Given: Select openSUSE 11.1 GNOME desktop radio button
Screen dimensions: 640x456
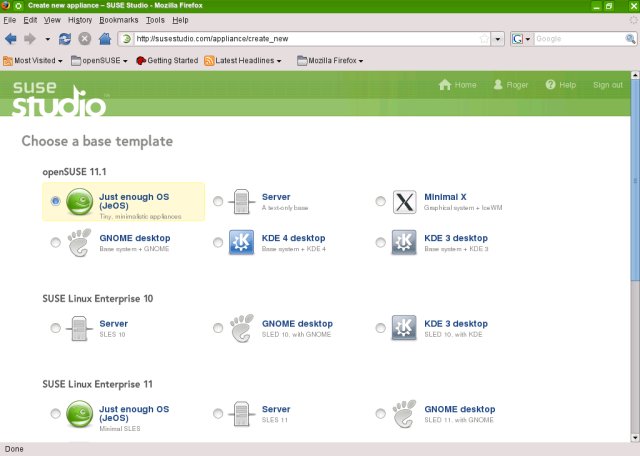Looking at the screenshot, I should coord(56,242).
